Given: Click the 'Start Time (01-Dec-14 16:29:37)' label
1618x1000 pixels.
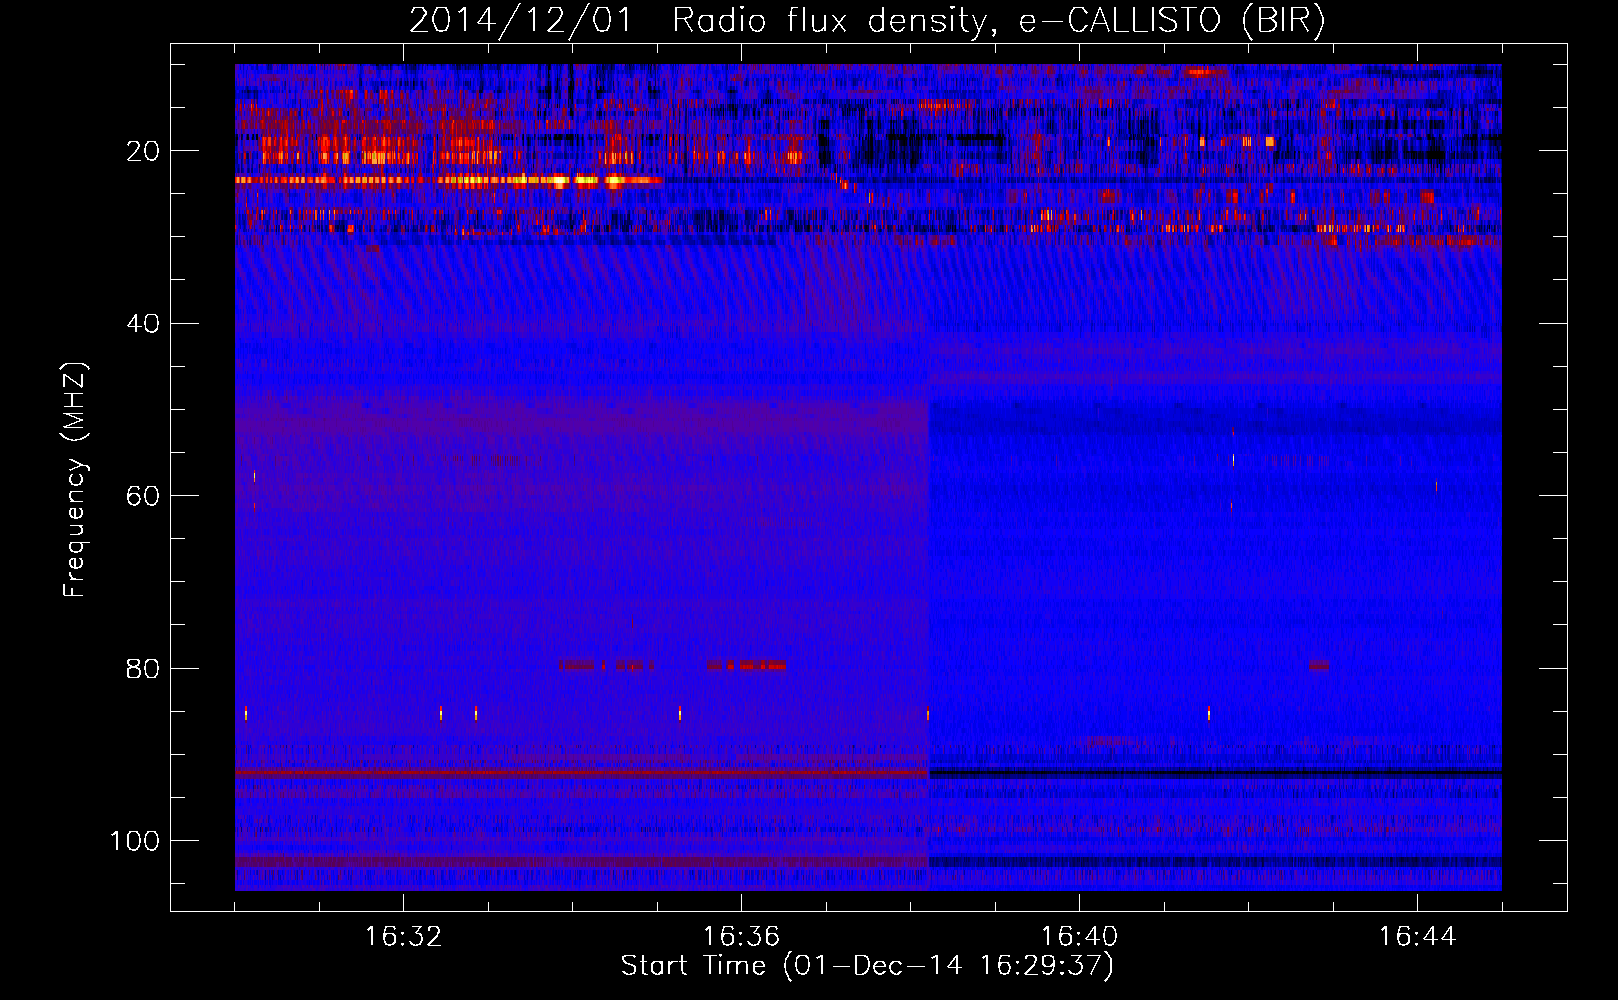Looking at the screenshot, I should point(867,966).
